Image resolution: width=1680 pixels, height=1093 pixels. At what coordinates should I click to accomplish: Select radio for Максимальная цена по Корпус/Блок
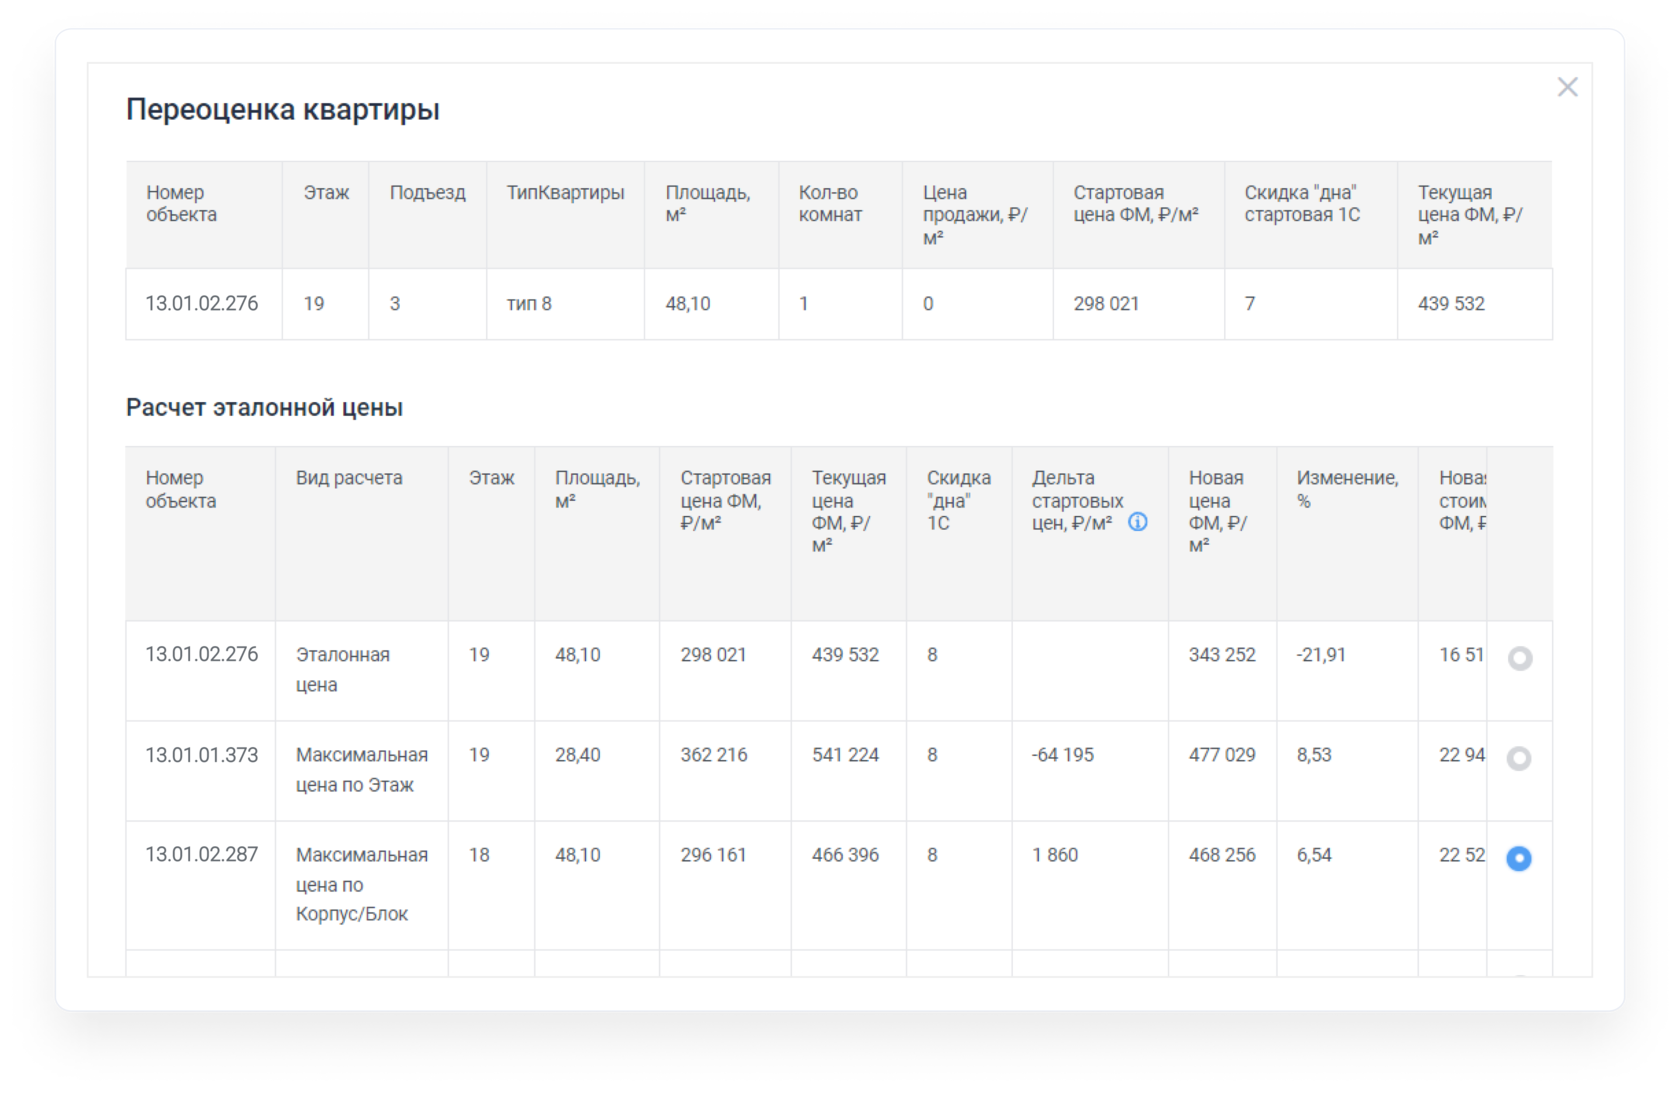(1519, 858)
